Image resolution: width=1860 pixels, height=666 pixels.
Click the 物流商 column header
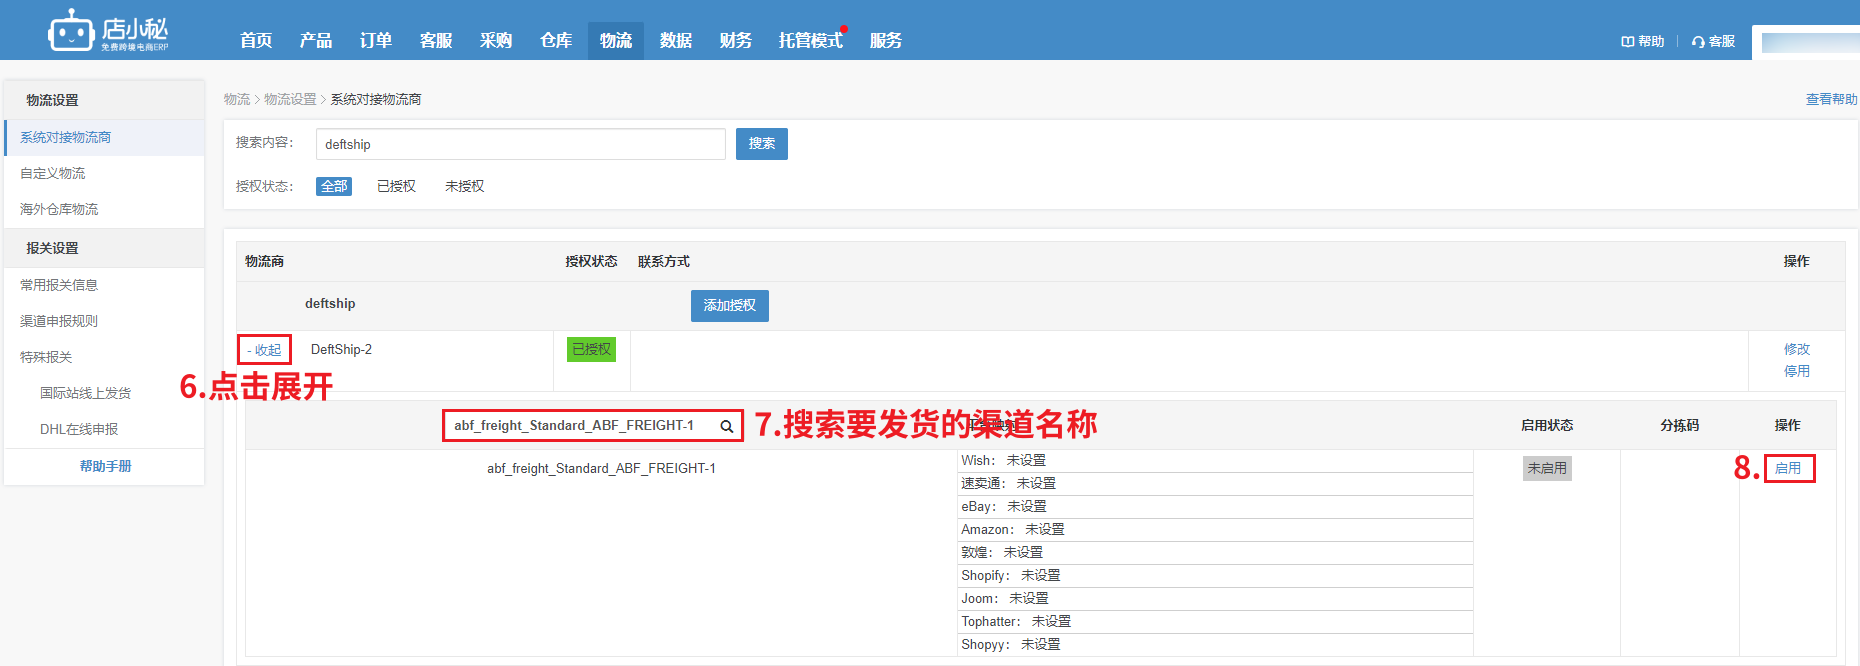(x=264, y=262)
